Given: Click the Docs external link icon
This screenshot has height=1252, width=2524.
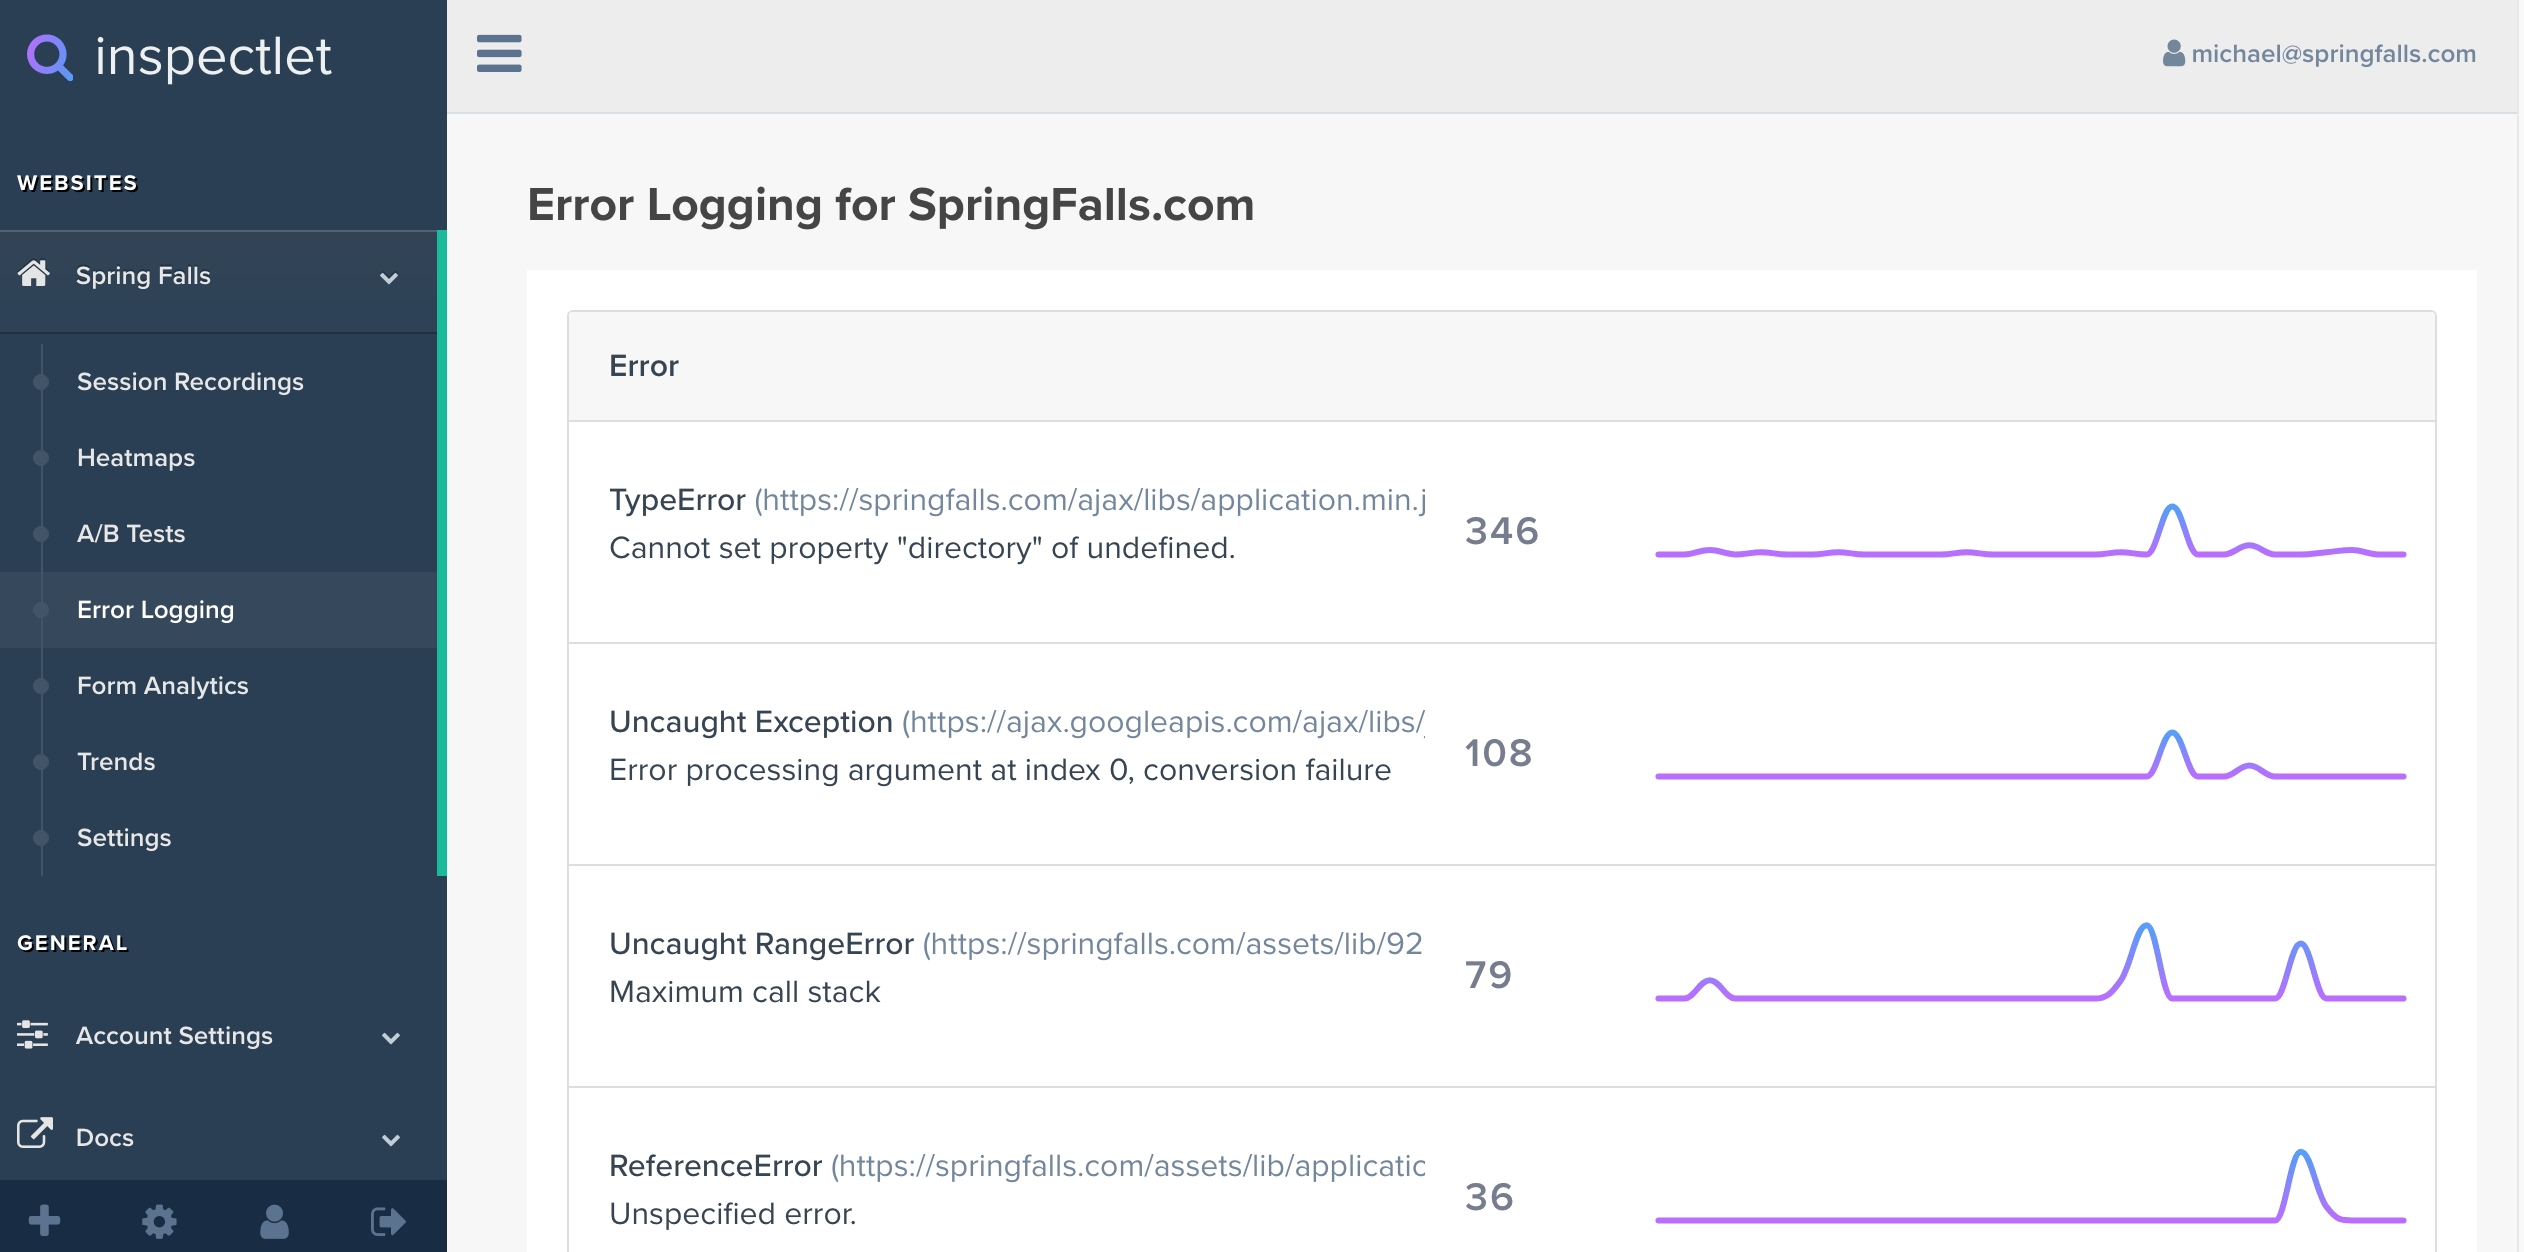Looking at the screenshot, I should click(x=35, y=1133).
